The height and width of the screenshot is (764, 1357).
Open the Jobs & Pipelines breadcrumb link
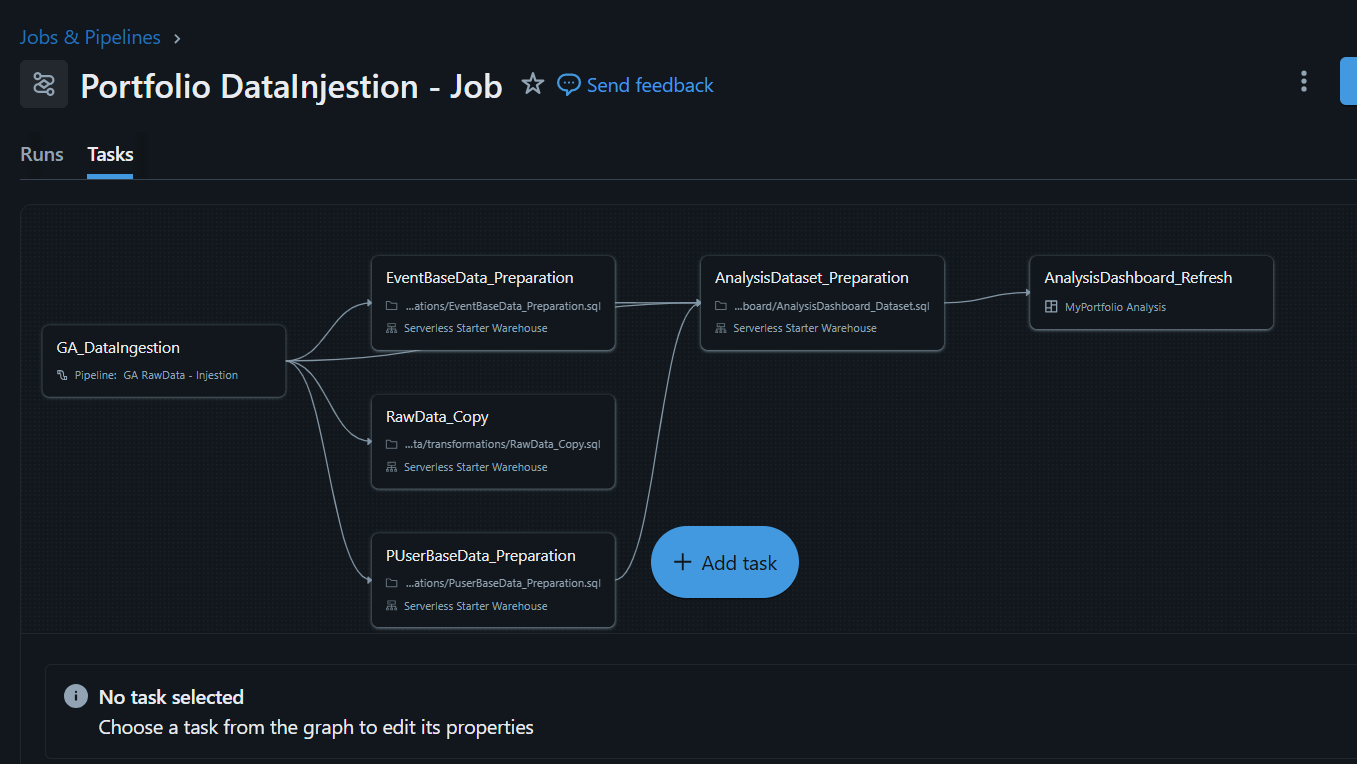coord(90,37)
